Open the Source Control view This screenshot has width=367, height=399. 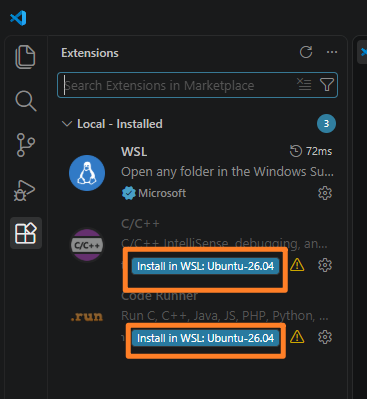[26, 145]
